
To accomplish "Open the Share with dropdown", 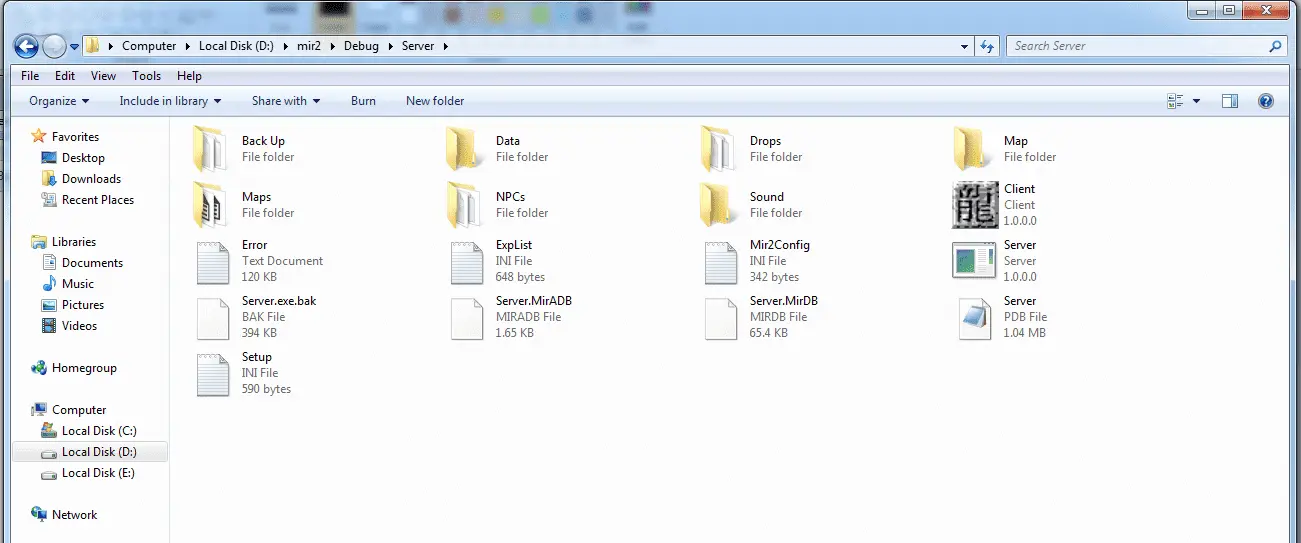I will (x=286, y=101).
